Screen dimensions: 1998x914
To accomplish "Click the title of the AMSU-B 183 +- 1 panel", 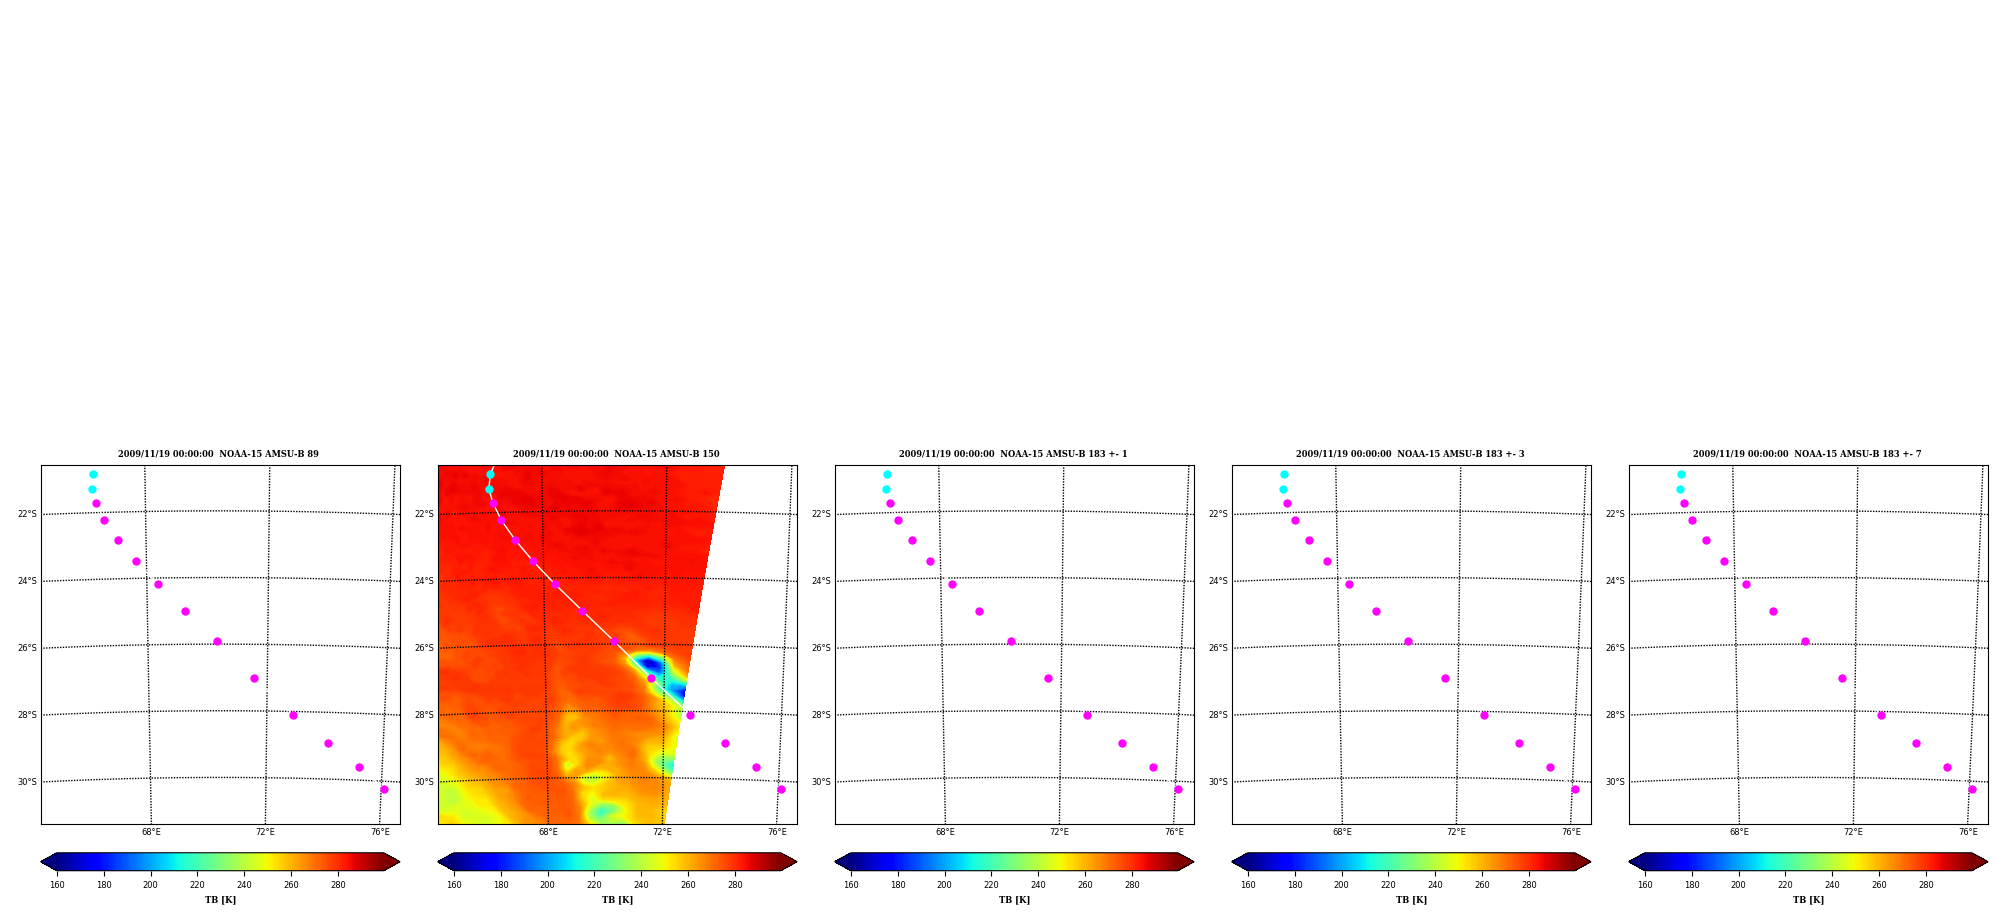I will pos(1013,454).
